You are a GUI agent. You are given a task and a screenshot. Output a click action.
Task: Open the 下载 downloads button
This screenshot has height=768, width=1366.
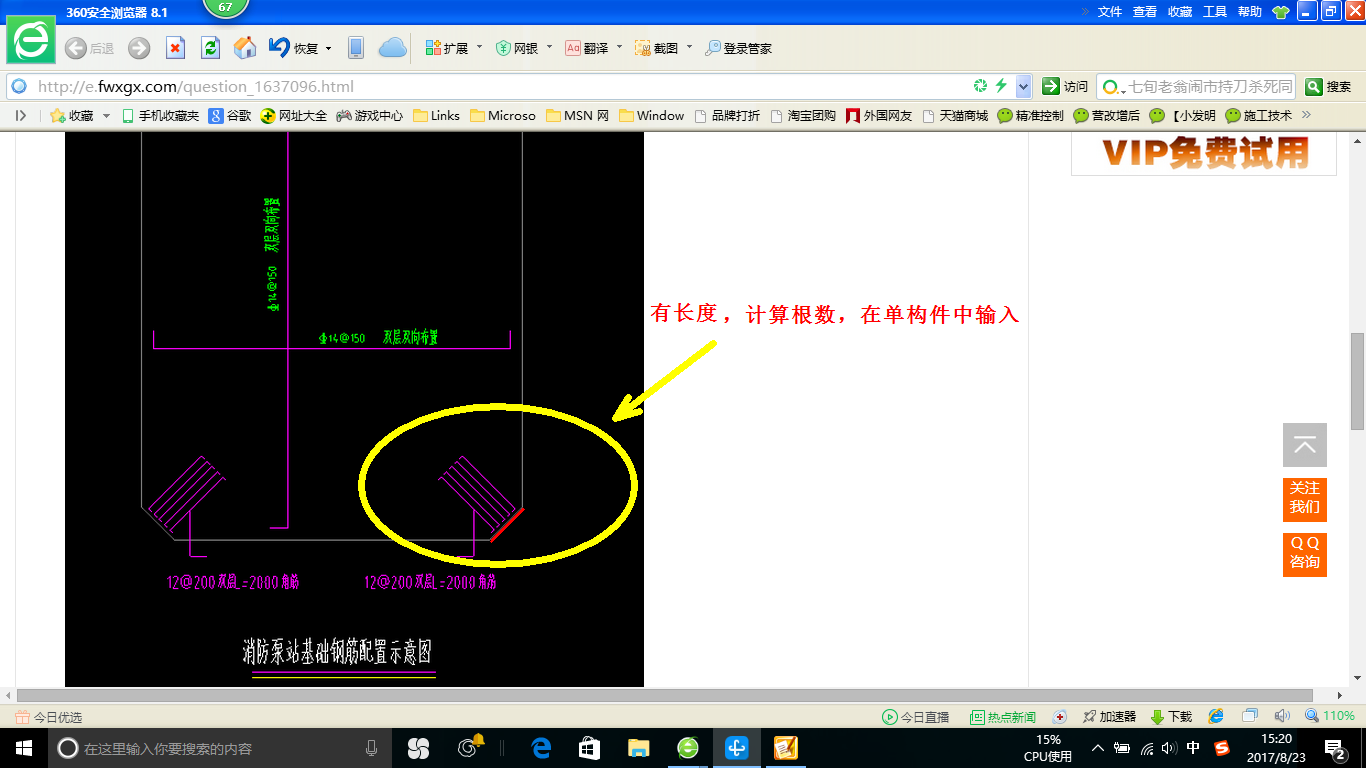(x=1171, y=717)
